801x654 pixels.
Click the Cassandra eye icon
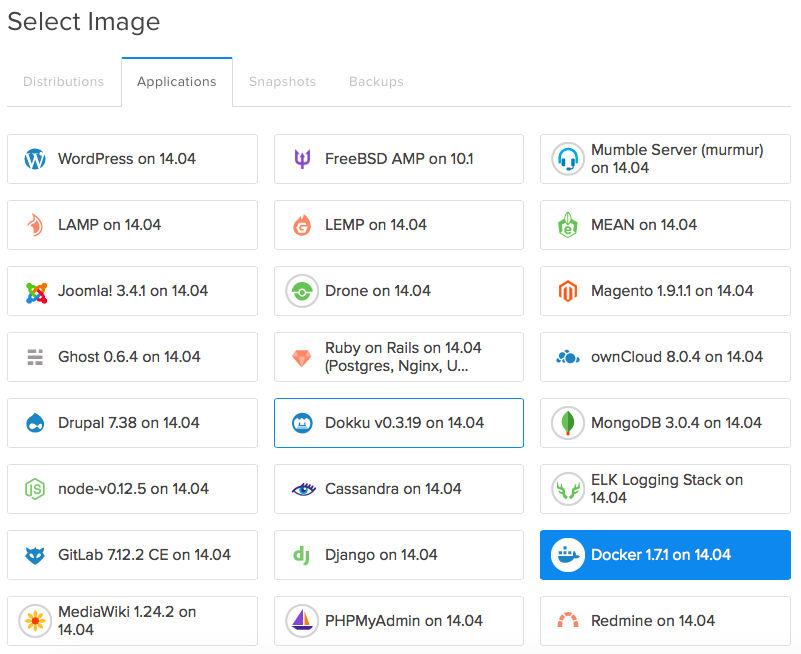click(303, 489)
